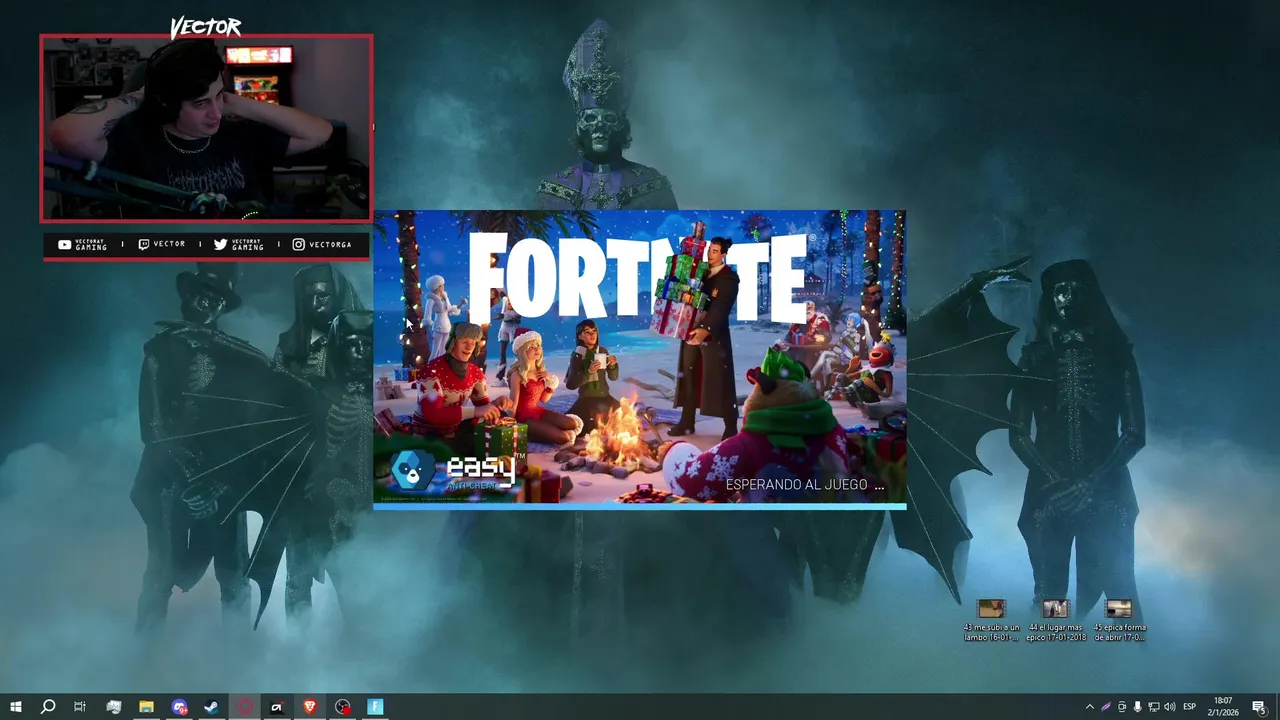Open the File Explorer folder icon
The image size is (1280, 720).
coord(146,707)
